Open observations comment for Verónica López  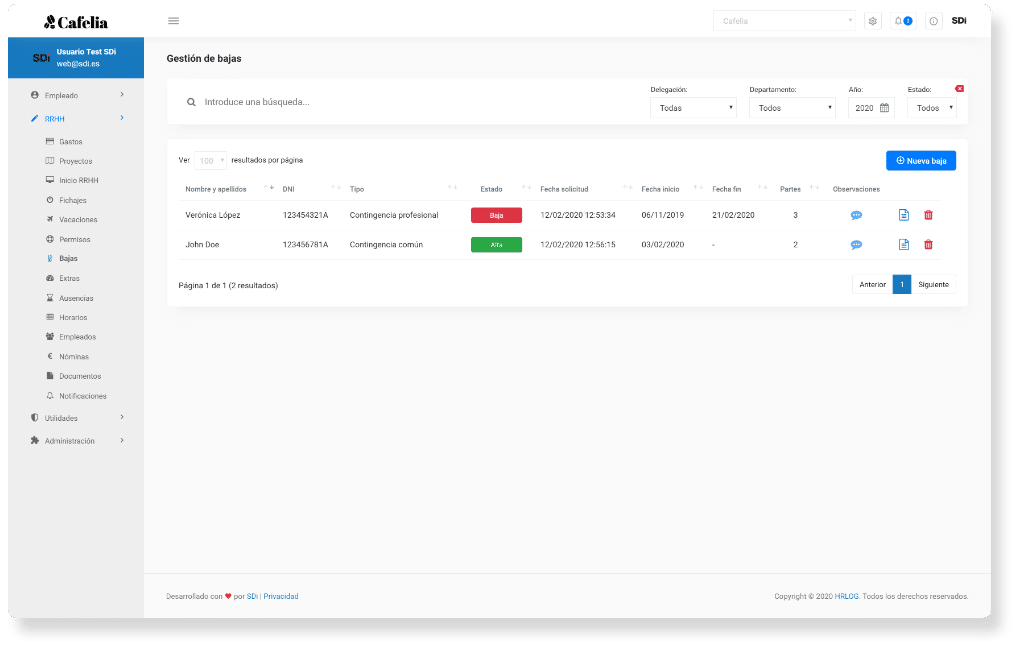(x=856, y=215)
